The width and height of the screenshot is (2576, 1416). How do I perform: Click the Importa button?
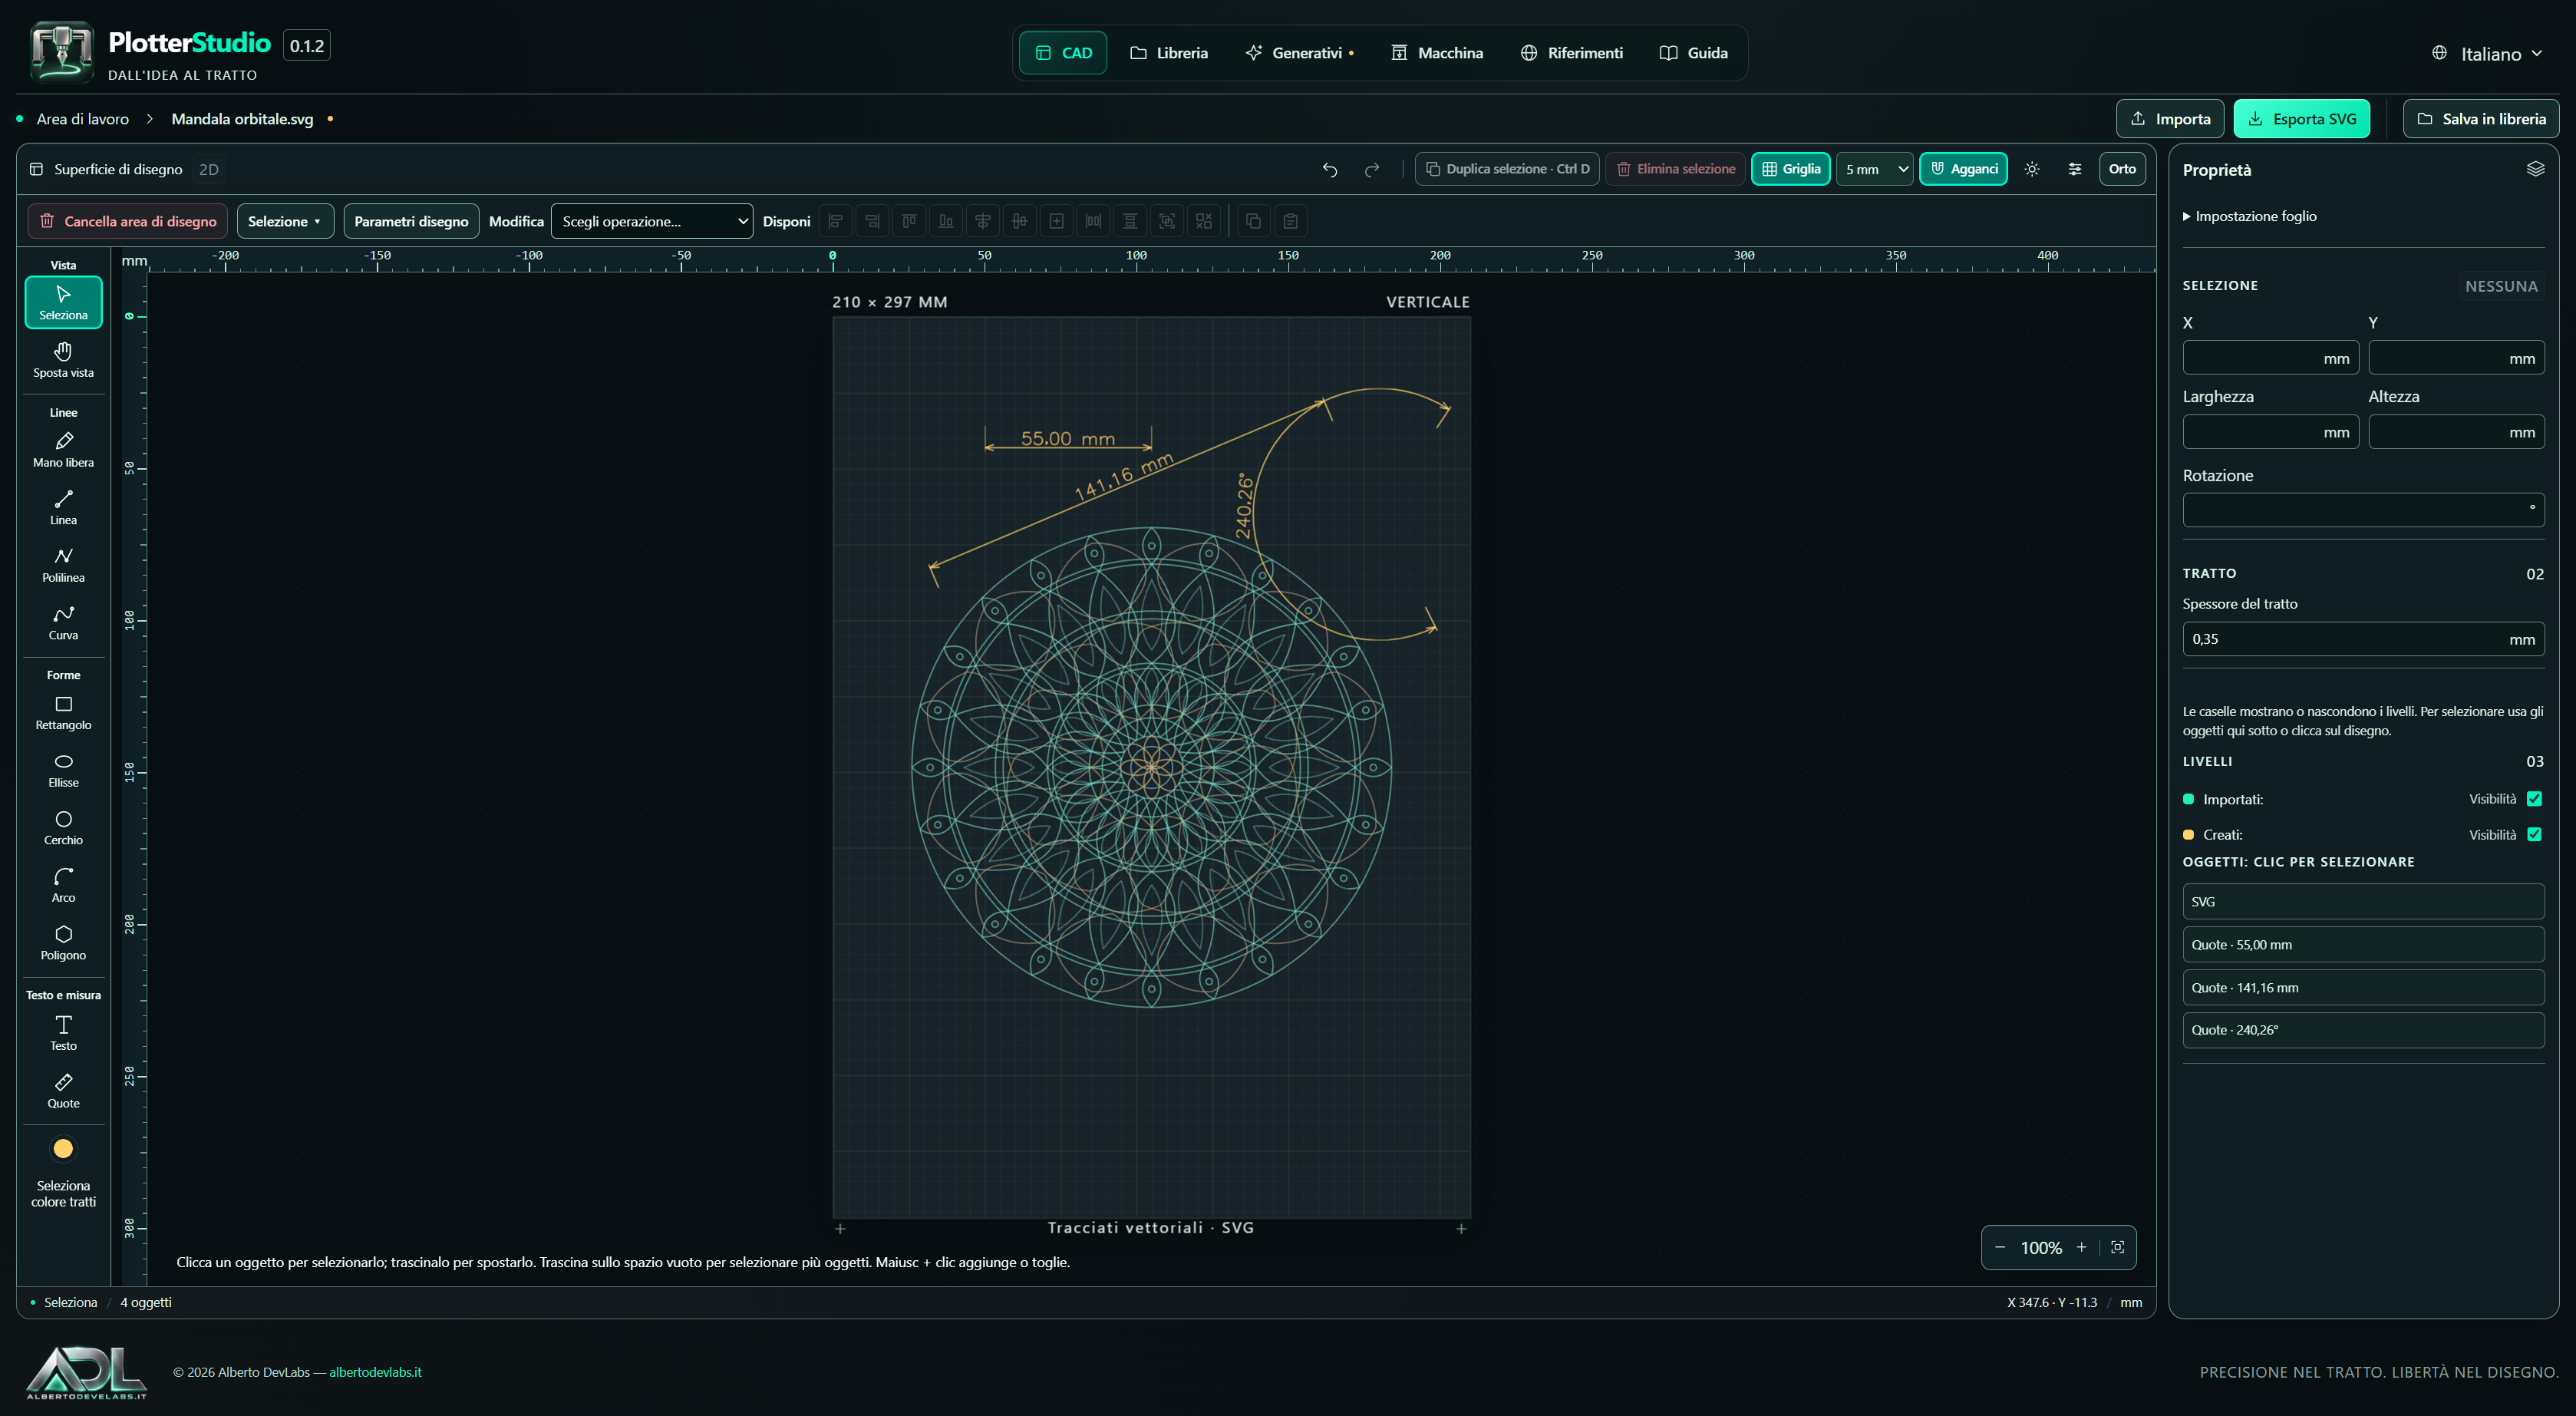[2170, 119]
